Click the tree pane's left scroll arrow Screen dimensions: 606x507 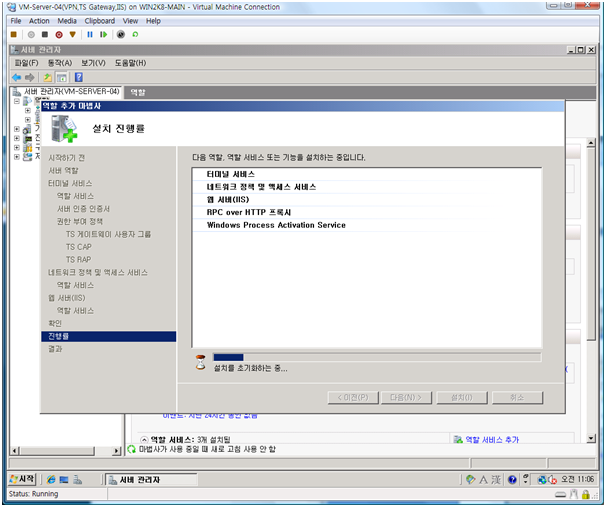[x=15, y=451]
